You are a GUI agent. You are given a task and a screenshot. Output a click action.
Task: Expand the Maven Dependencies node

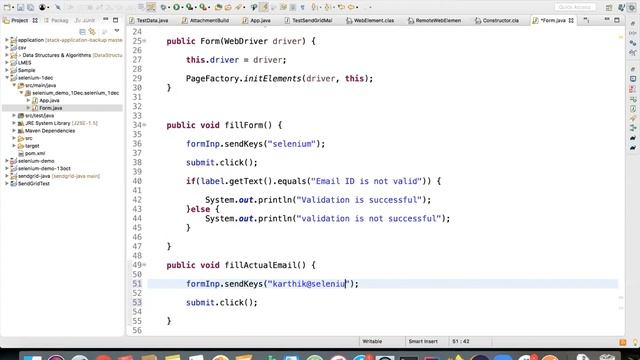click(14, 131)
